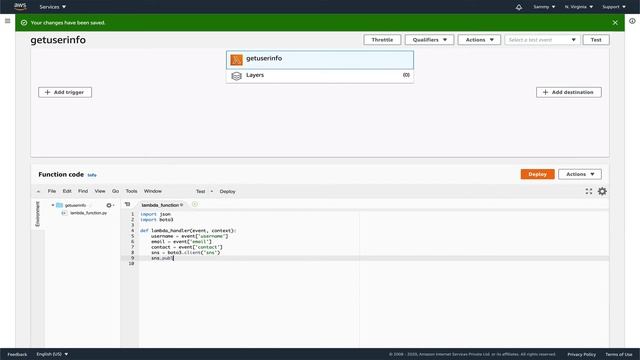Screen dimensions: 640x360
Task: Open the Sammy account menu
Action: coord(544,7)
